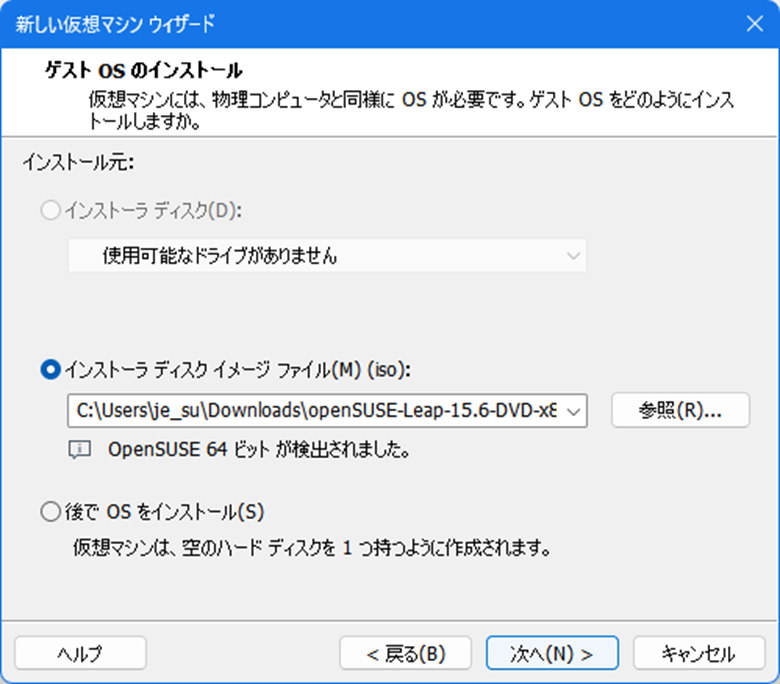Click the 新しい仮想マシン ウィザード title bar
780x684 pixels.
(300, 23)
